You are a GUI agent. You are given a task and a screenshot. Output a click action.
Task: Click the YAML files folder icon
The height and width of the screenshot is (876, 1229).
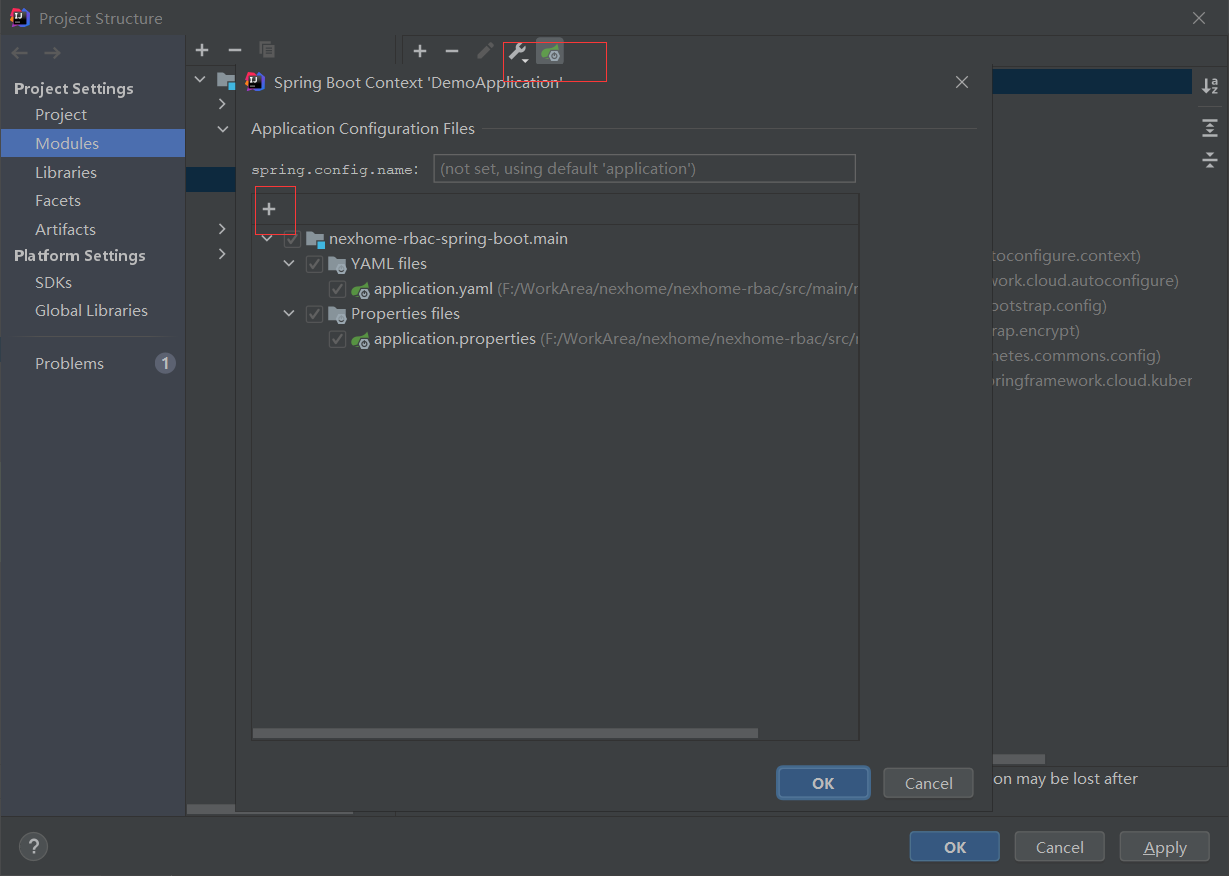337,264
